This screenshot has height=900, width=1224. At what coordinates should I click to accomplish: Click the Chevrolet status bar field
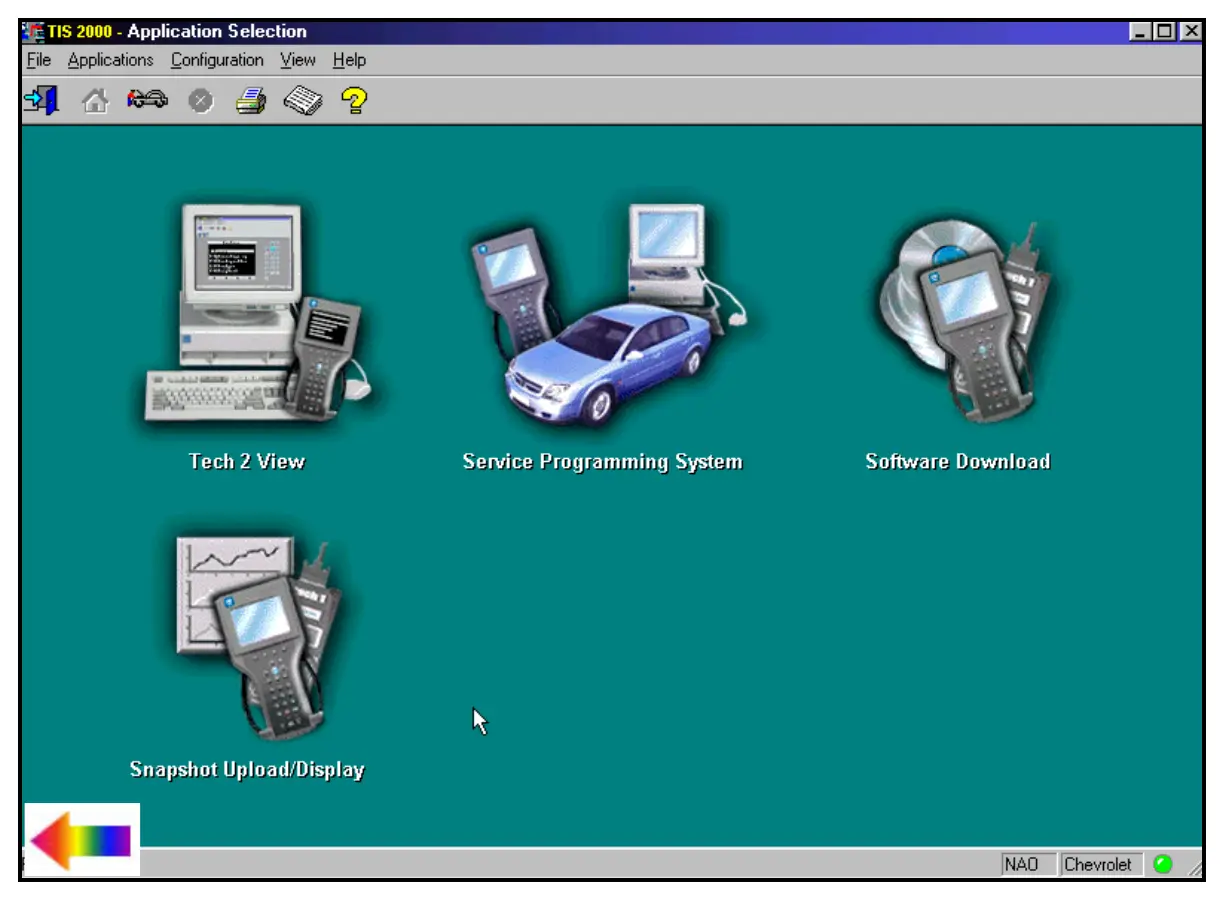pyautogui.click(x=1097, y=864)
